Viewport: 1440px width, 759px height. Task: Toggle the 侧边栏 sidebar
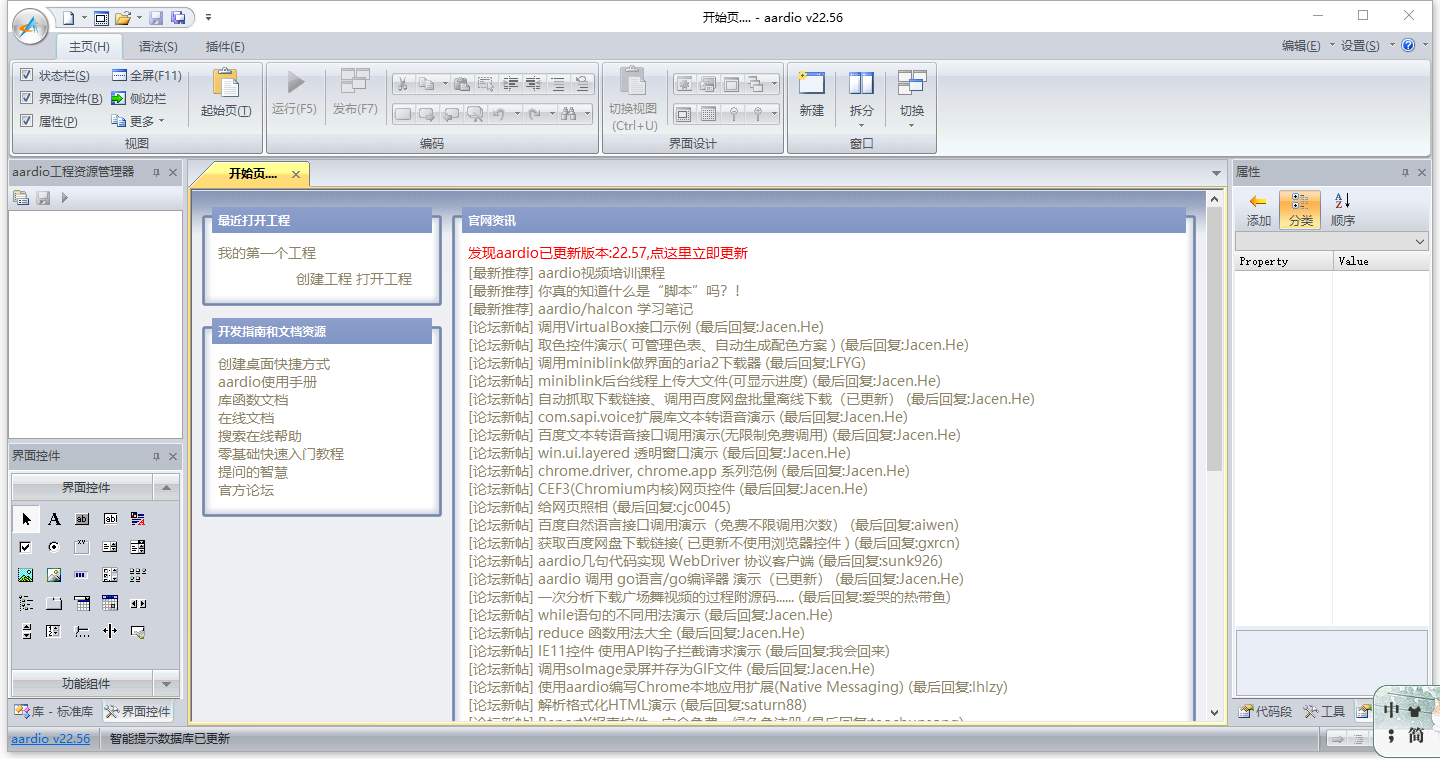pos(138,98)
